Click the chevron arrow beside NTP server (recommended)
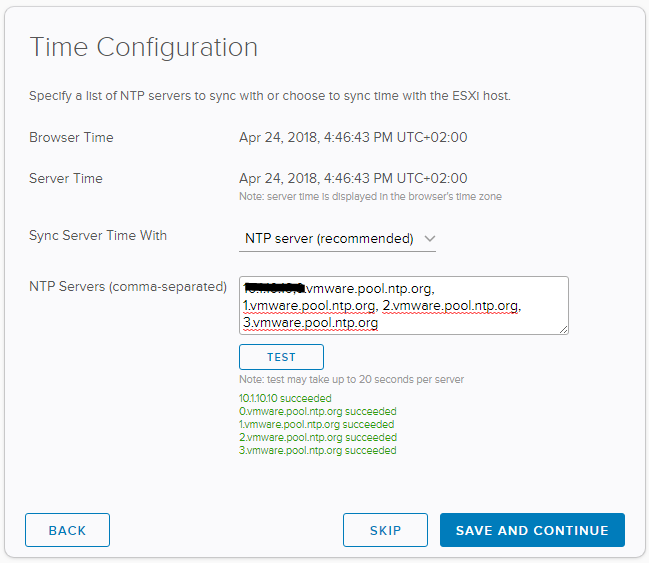This screenshot has height=563, width=649. (x=430, y=239)
